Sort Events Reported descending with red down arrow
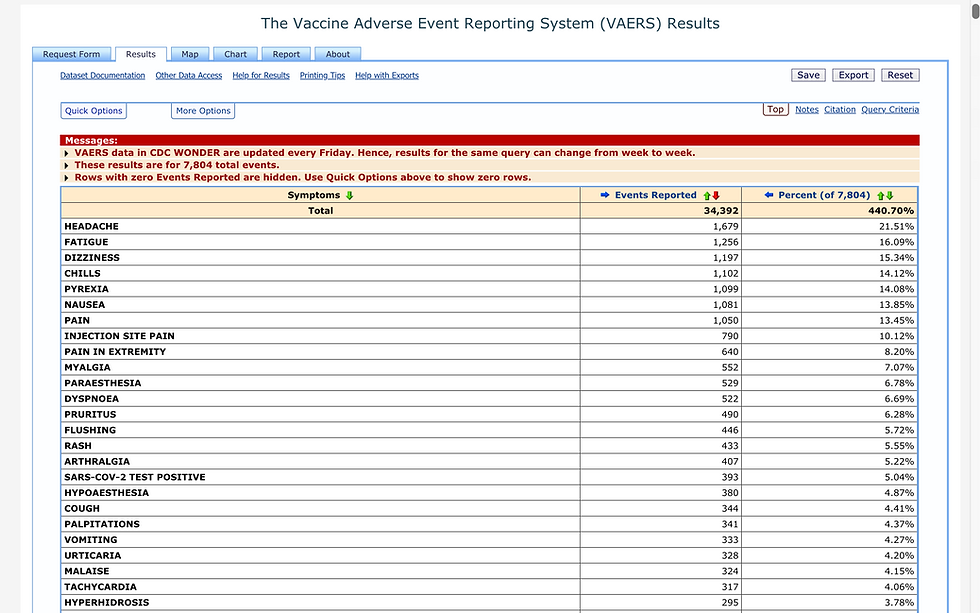 coord(716,196)
